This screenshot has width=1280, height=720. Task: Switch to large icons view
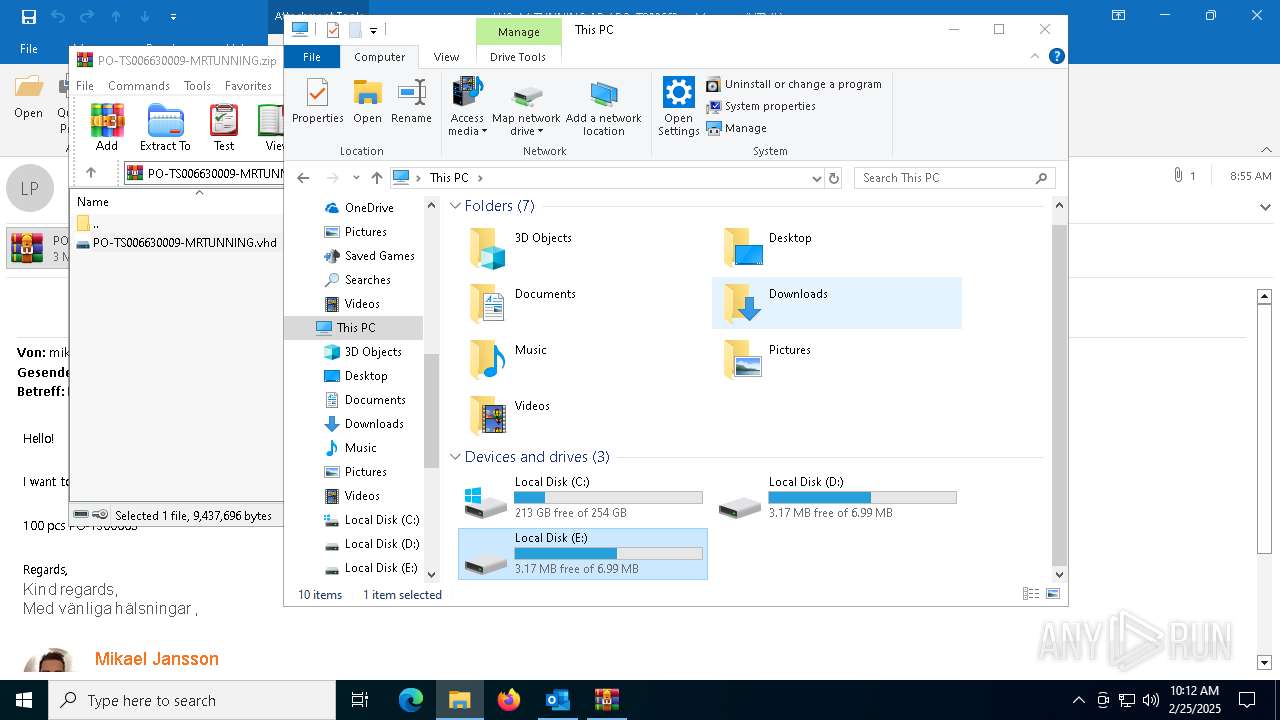(1052, 594)
